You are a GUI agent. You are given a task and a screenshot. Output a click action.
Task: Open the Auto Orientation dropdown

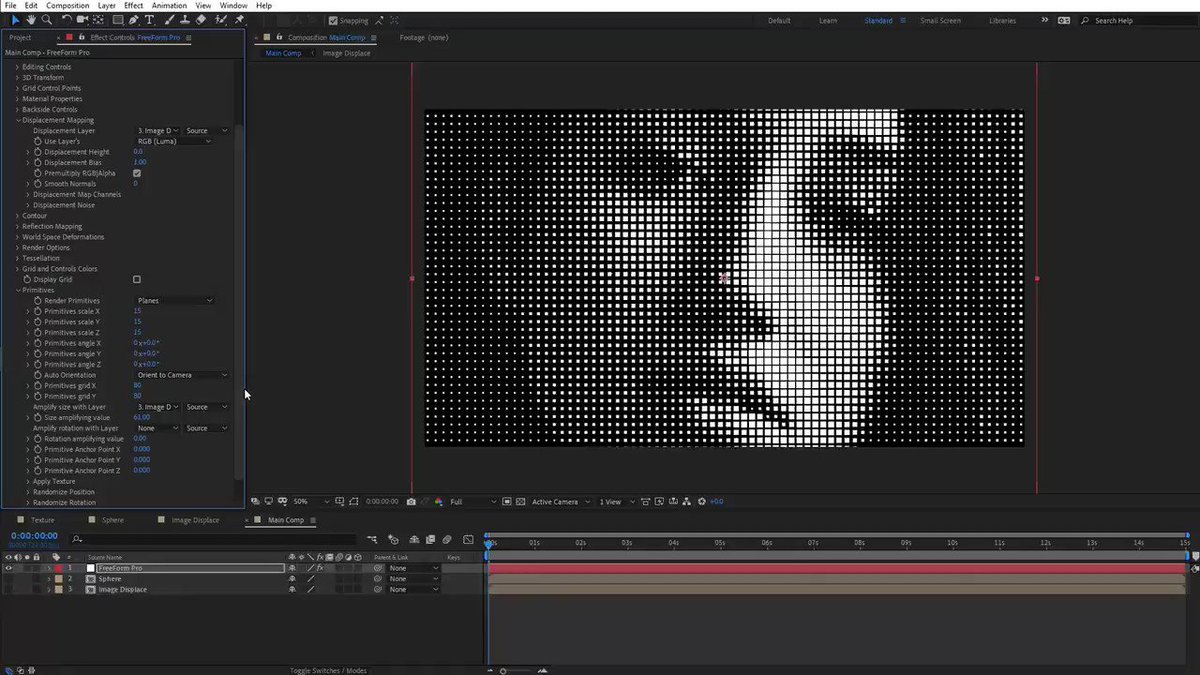[x=182, y=375]
